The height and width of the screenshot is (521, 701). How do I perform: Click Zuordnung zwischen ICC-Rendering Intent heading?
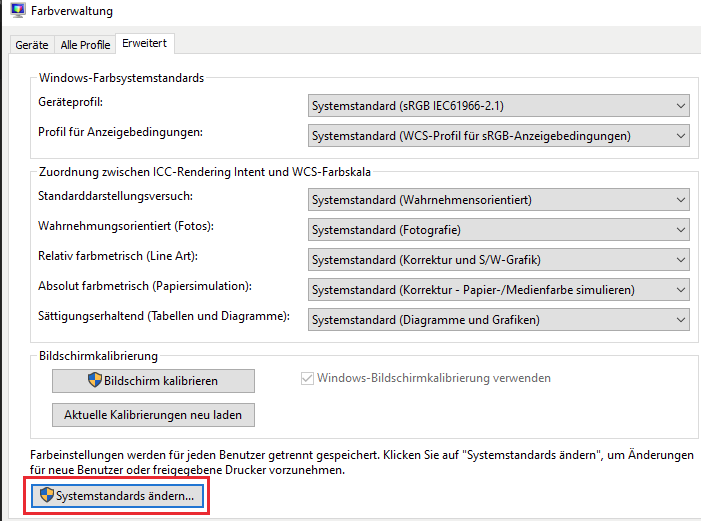click(x=205, y=172)
